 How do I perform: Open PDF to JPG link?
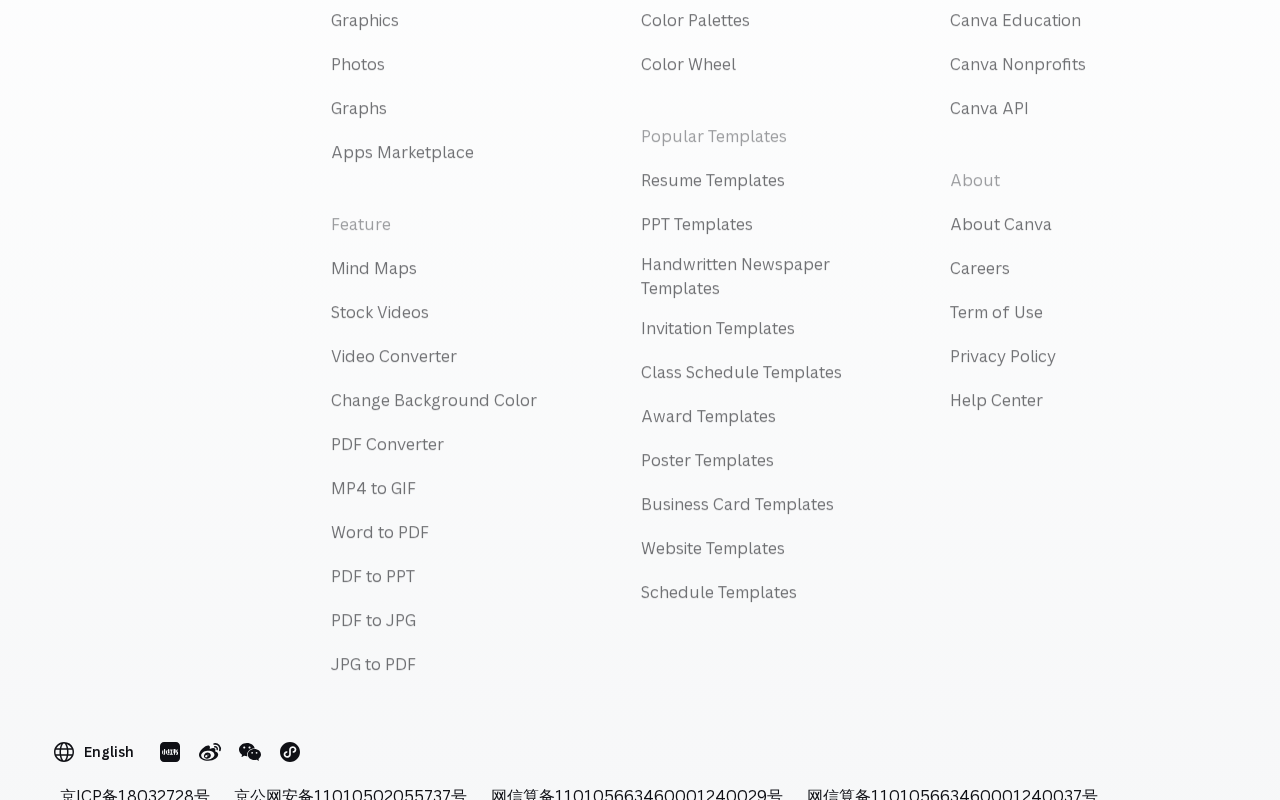pyautogui.click(x=373, y=620)
